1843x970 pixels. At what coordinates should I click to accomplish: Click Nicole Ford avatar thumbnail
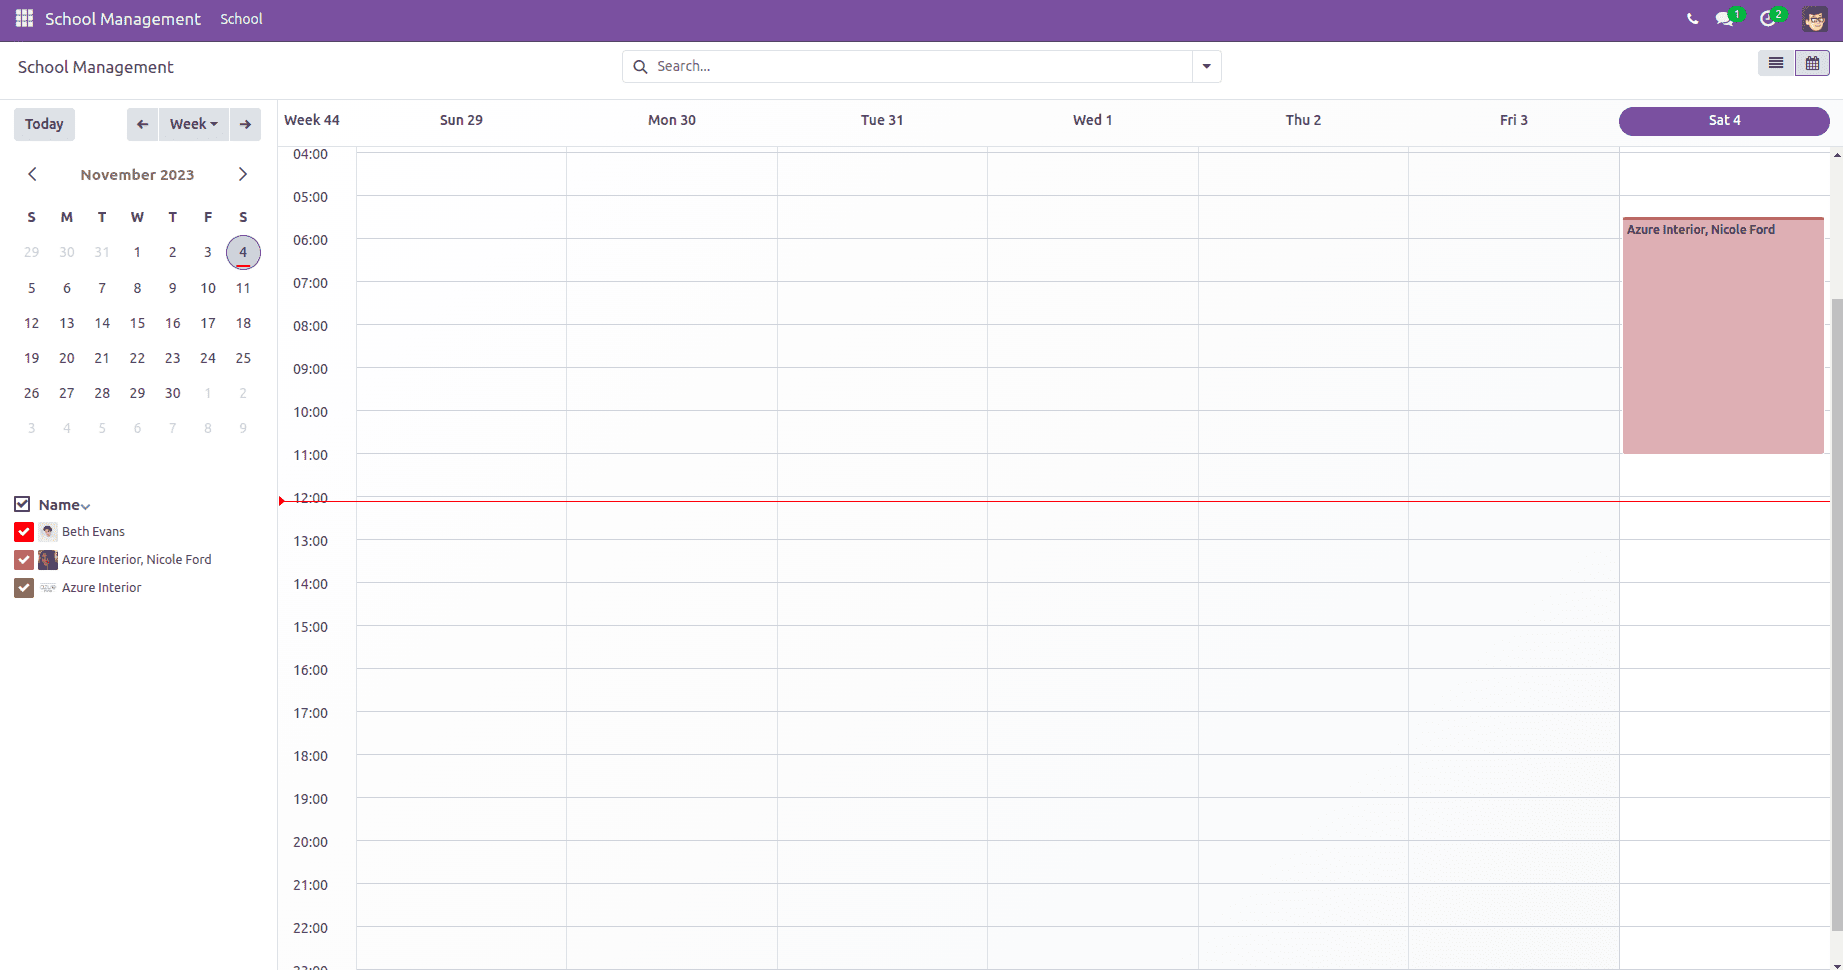tap(48, 560)
